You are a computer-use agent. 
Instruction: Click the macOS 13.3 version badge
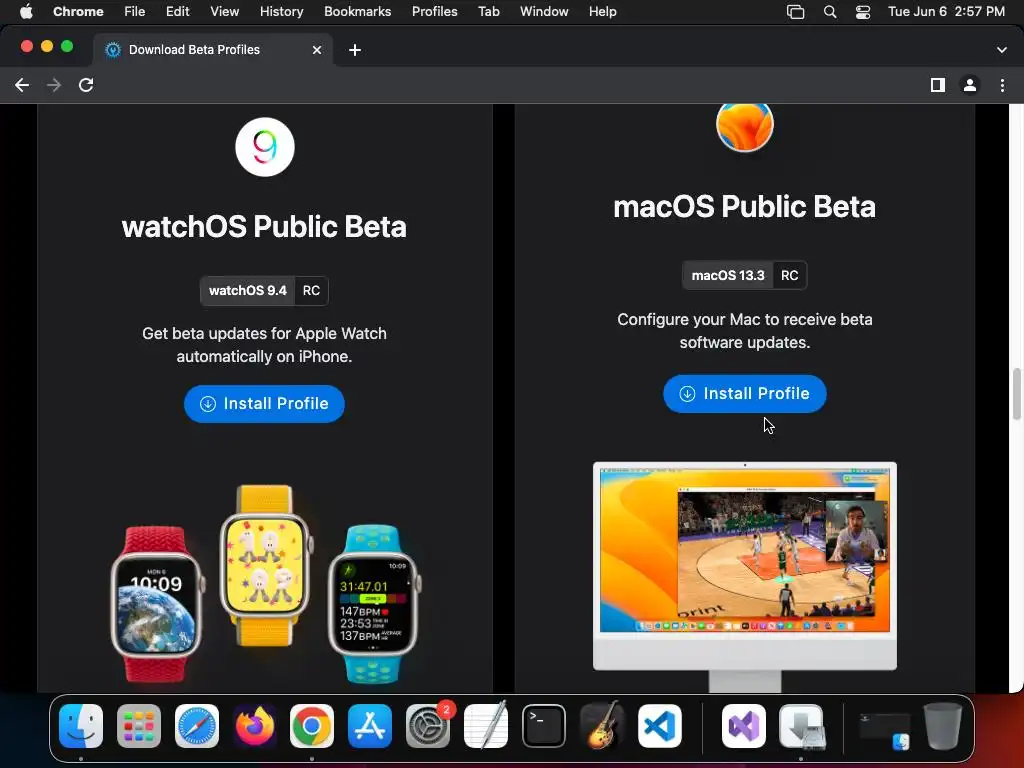(728, 276)
